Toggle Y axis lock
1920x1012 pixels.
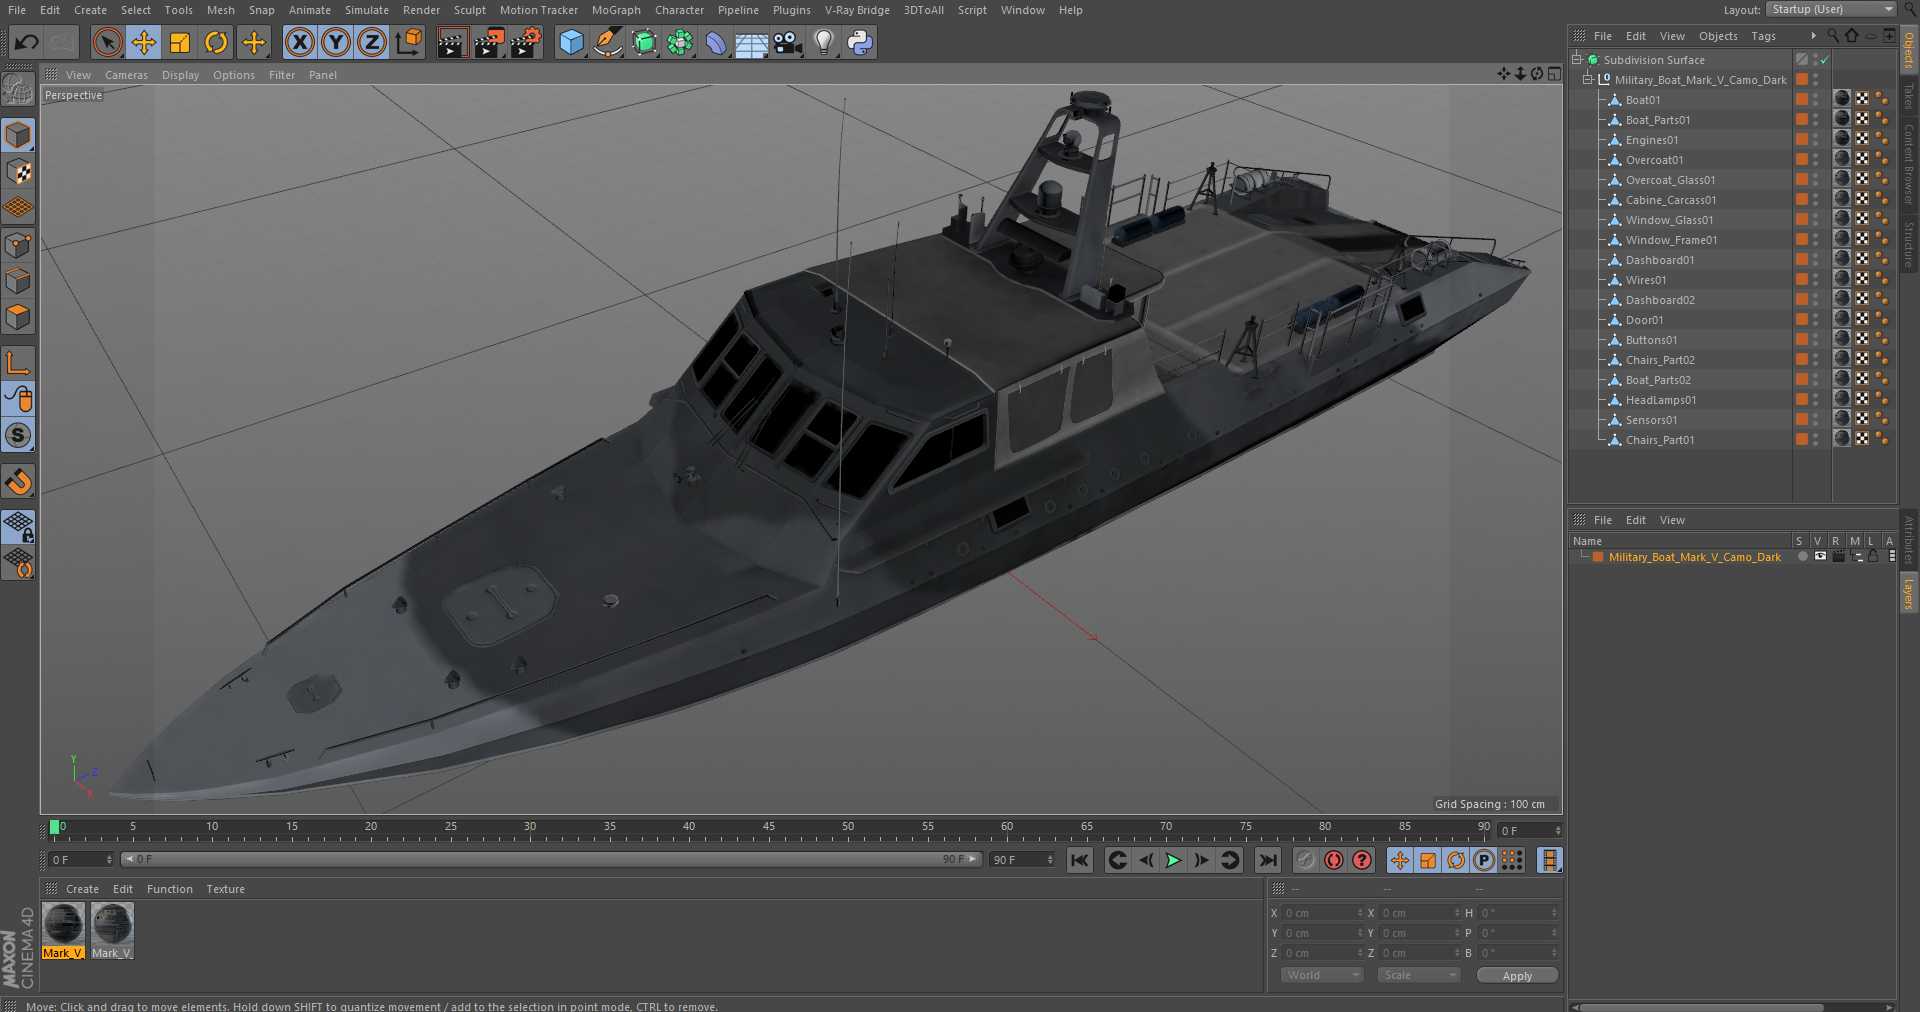tap(336, 42)
